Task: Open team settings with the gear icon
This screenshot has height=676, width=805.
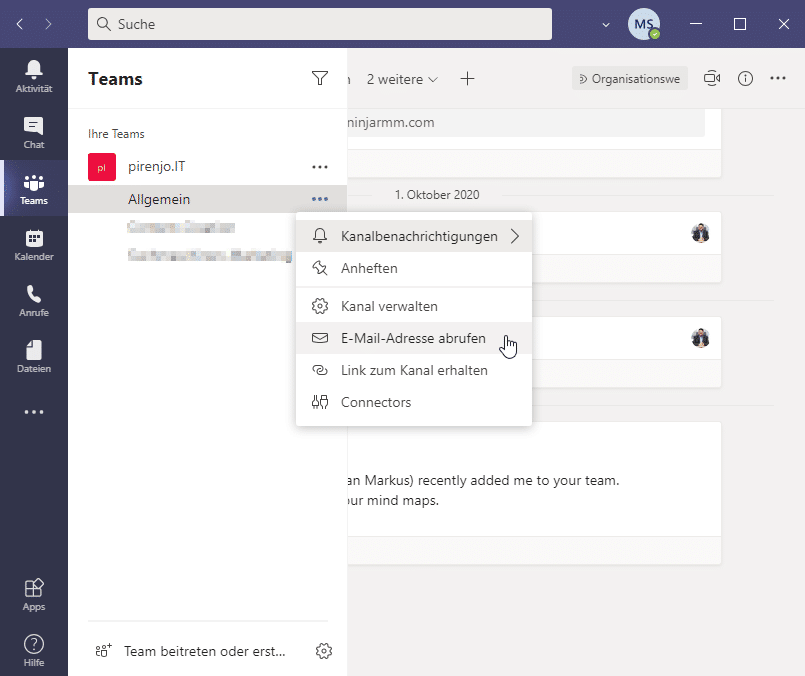Action: coord(323,650)
